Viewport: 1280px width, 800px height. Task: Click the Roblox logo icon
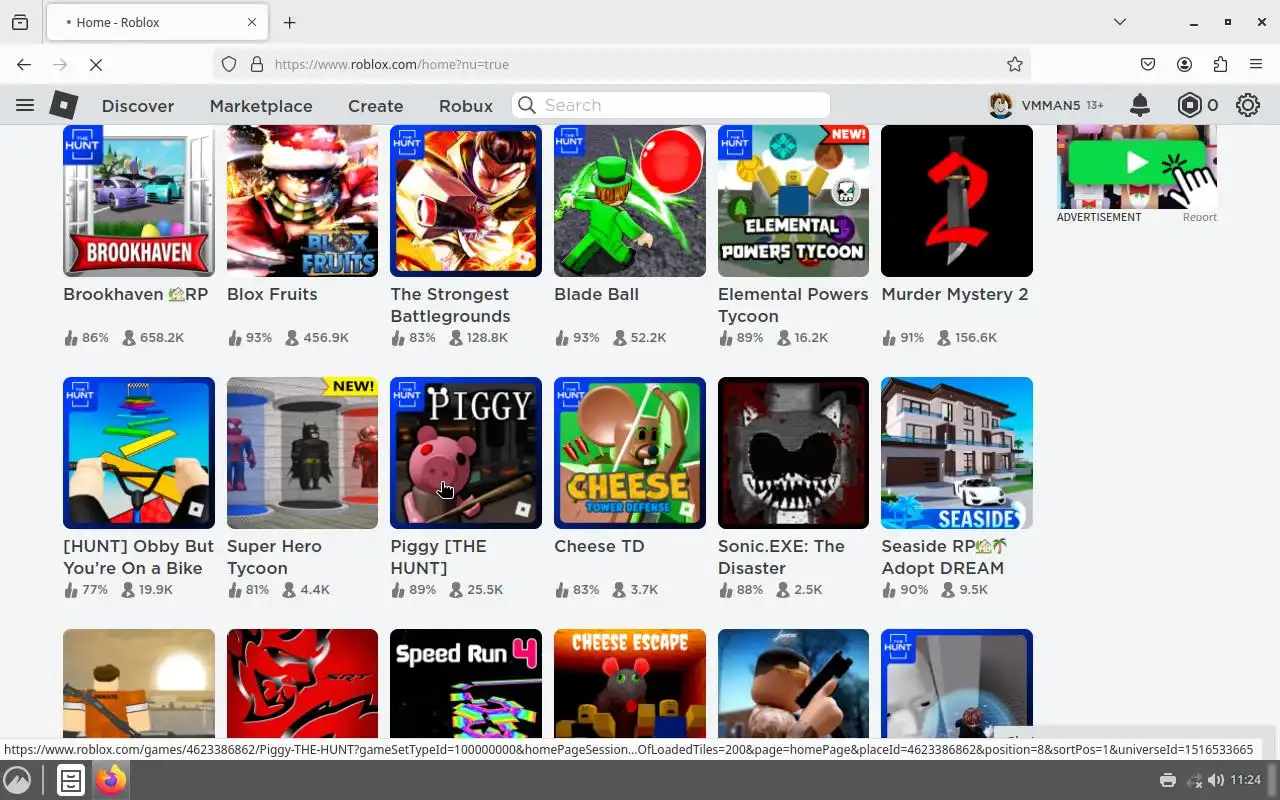coord(64,105)
